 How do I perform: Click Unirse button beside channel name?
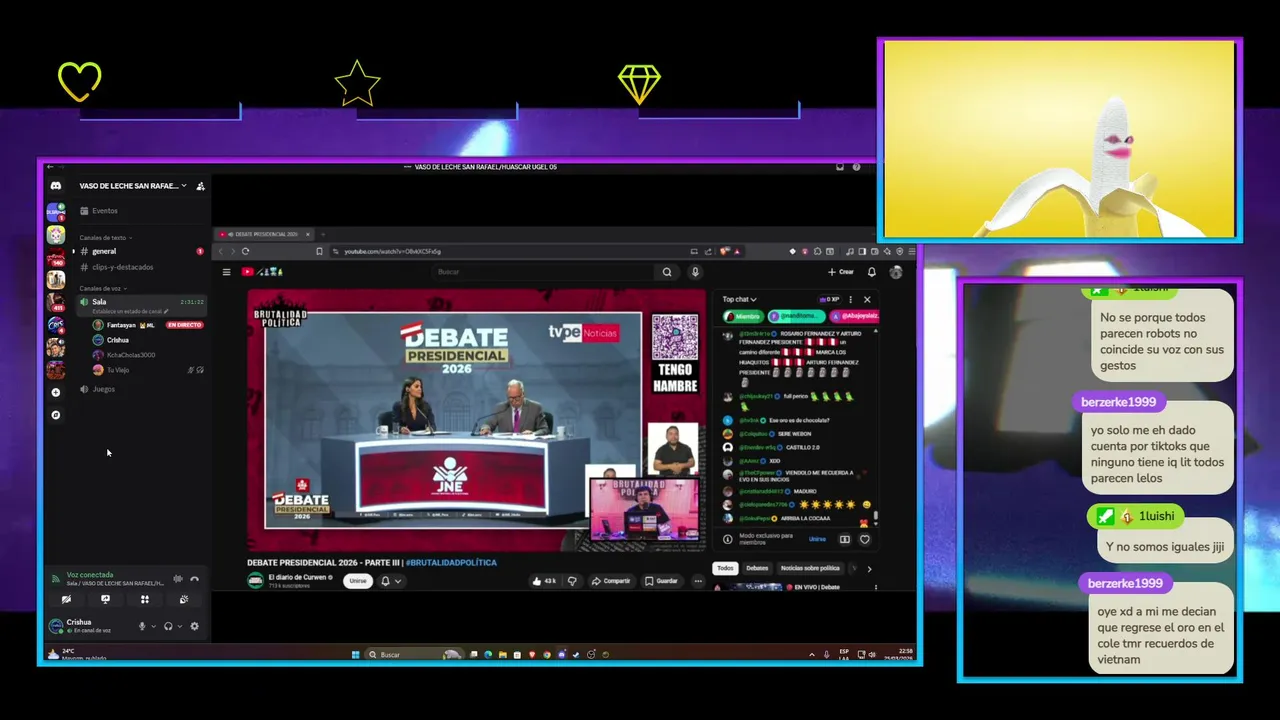click(358, 581)
